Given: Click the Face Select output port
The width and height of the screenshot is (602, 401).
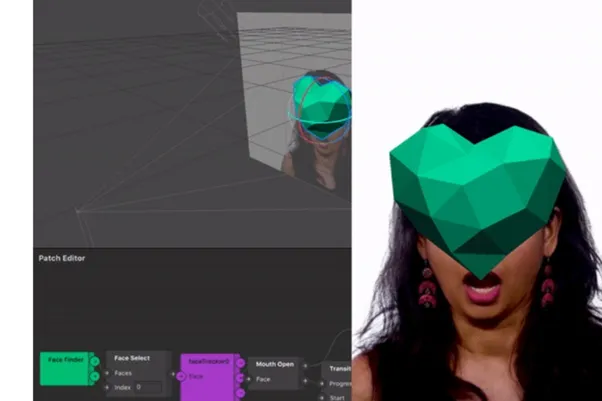Looking at the screenshot, I should (173, 374).
